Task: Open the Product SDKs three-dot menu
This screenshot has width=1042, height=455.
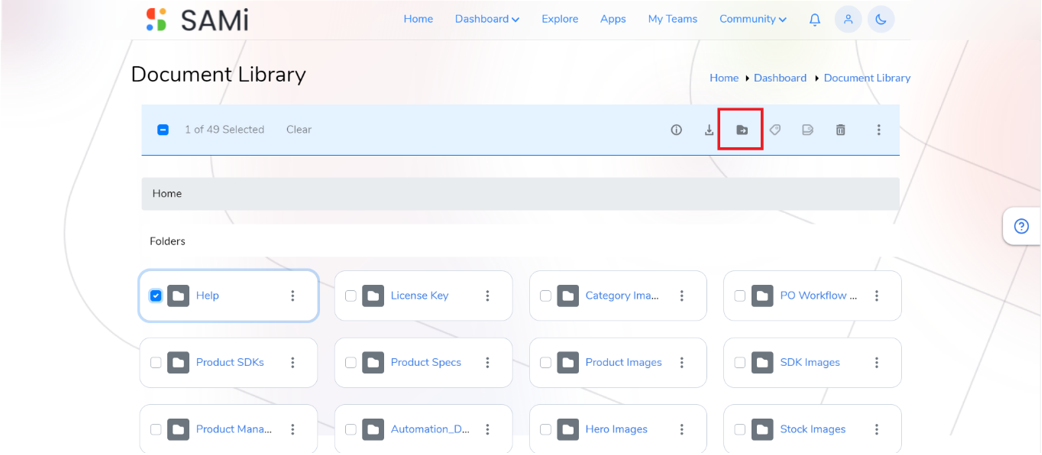Action: [292, 363]
